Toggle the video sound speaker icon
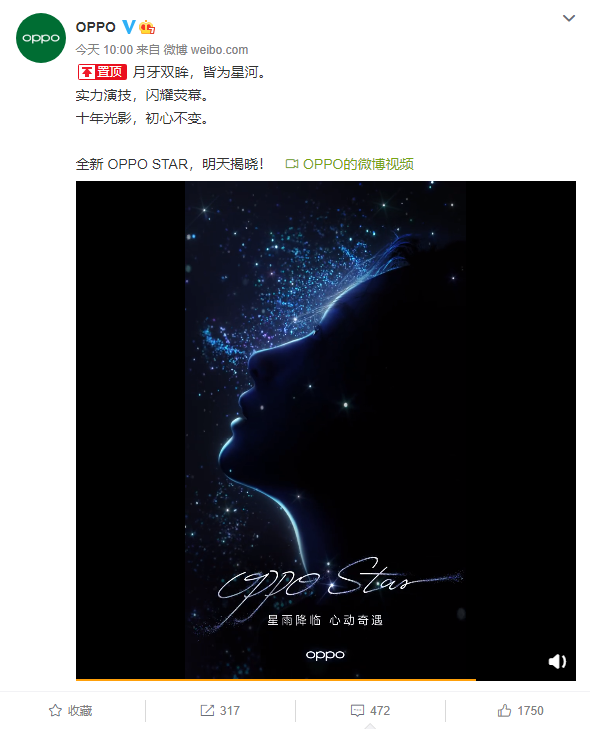 coord(557,661)
